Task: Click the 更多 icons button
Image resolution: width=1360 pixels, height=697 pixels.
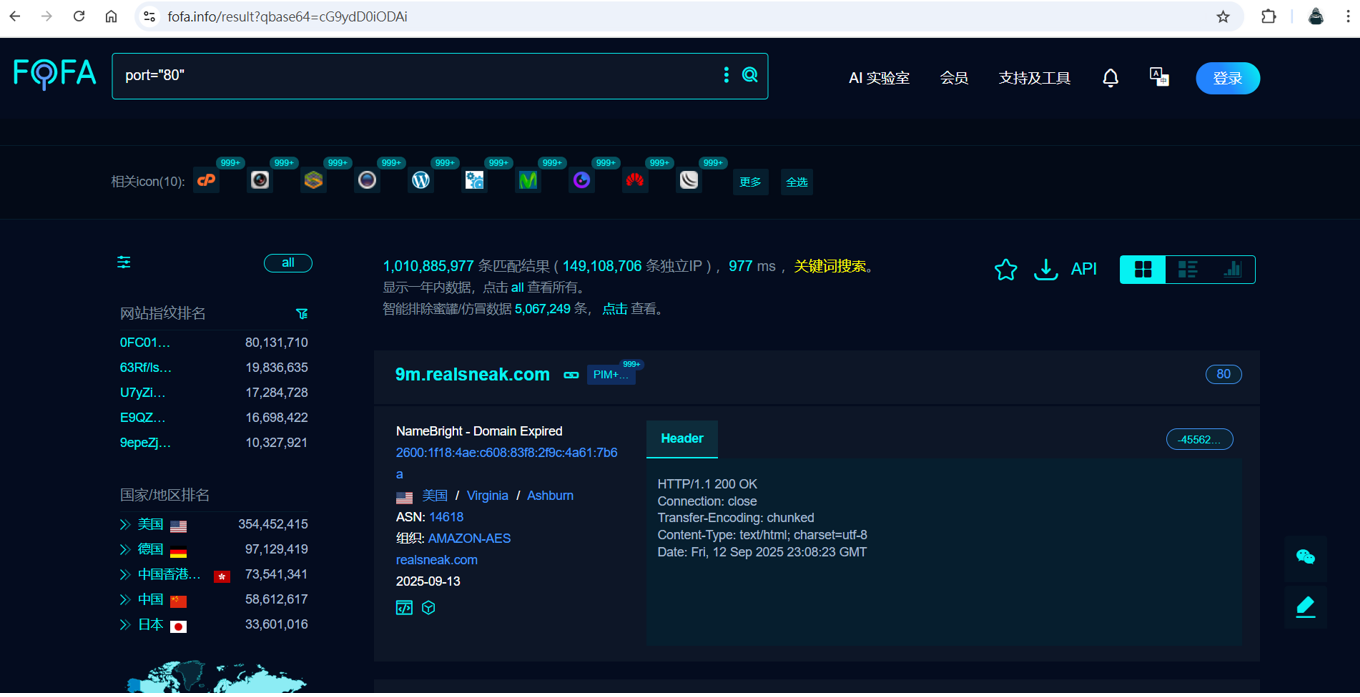Action: [x=750, y=182]
